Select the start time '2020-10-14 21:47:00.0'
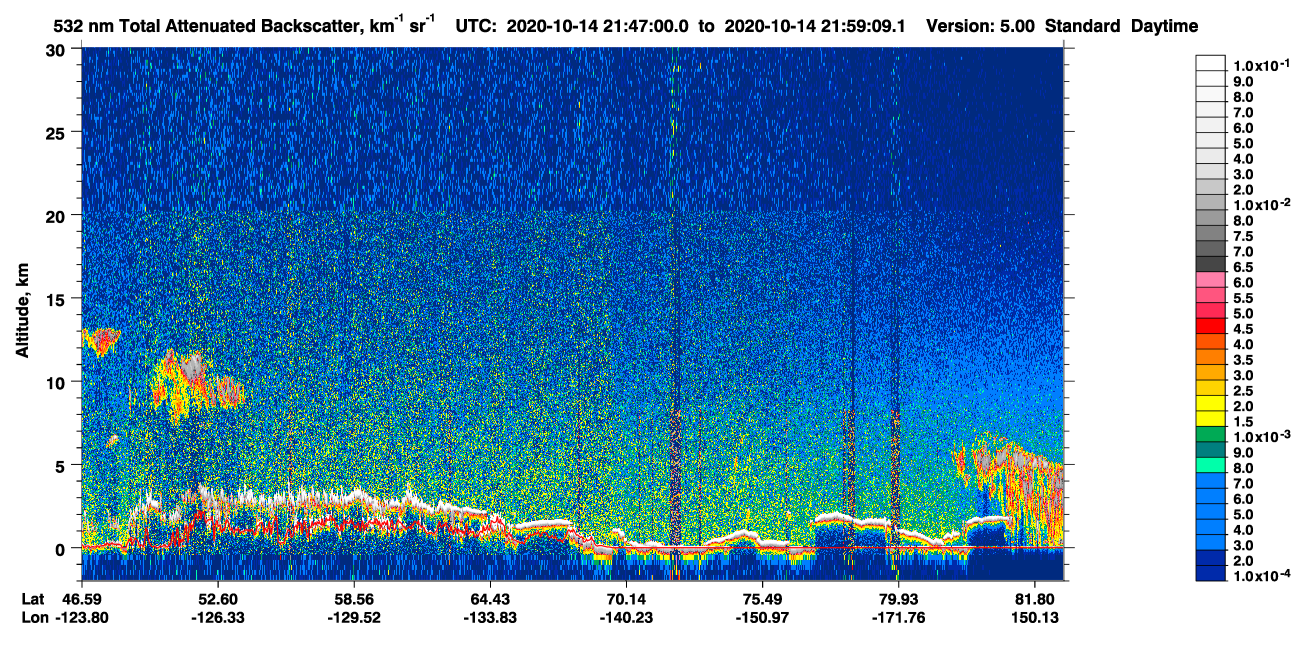 [x=597, y=27]
